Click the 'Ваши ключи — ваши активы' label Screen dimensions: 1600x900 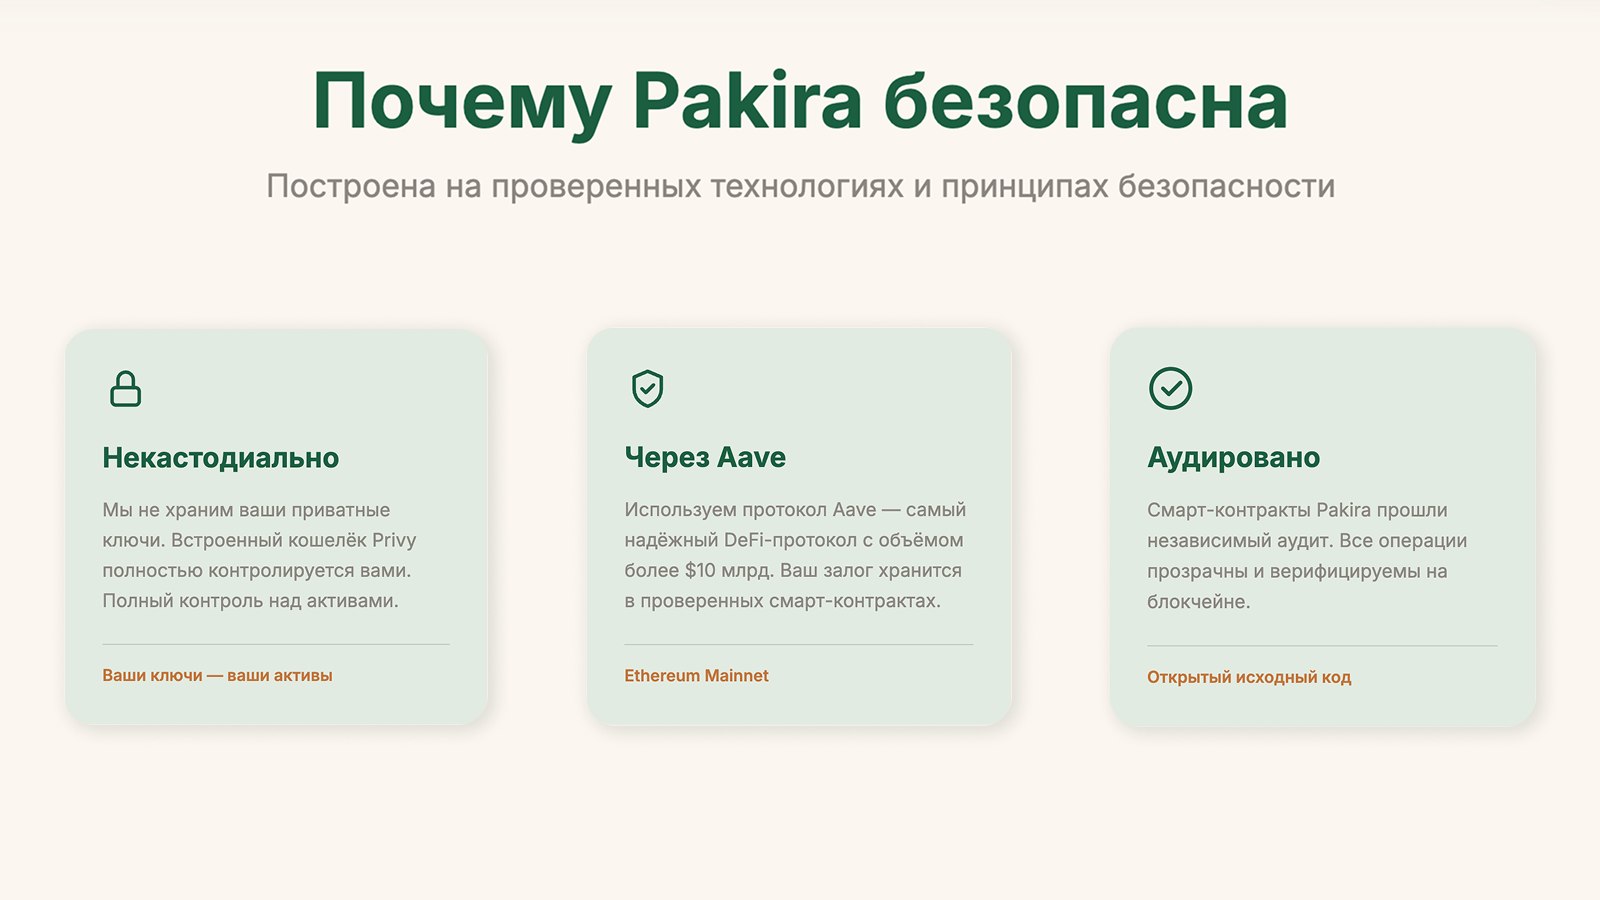[x=217, y=676]
